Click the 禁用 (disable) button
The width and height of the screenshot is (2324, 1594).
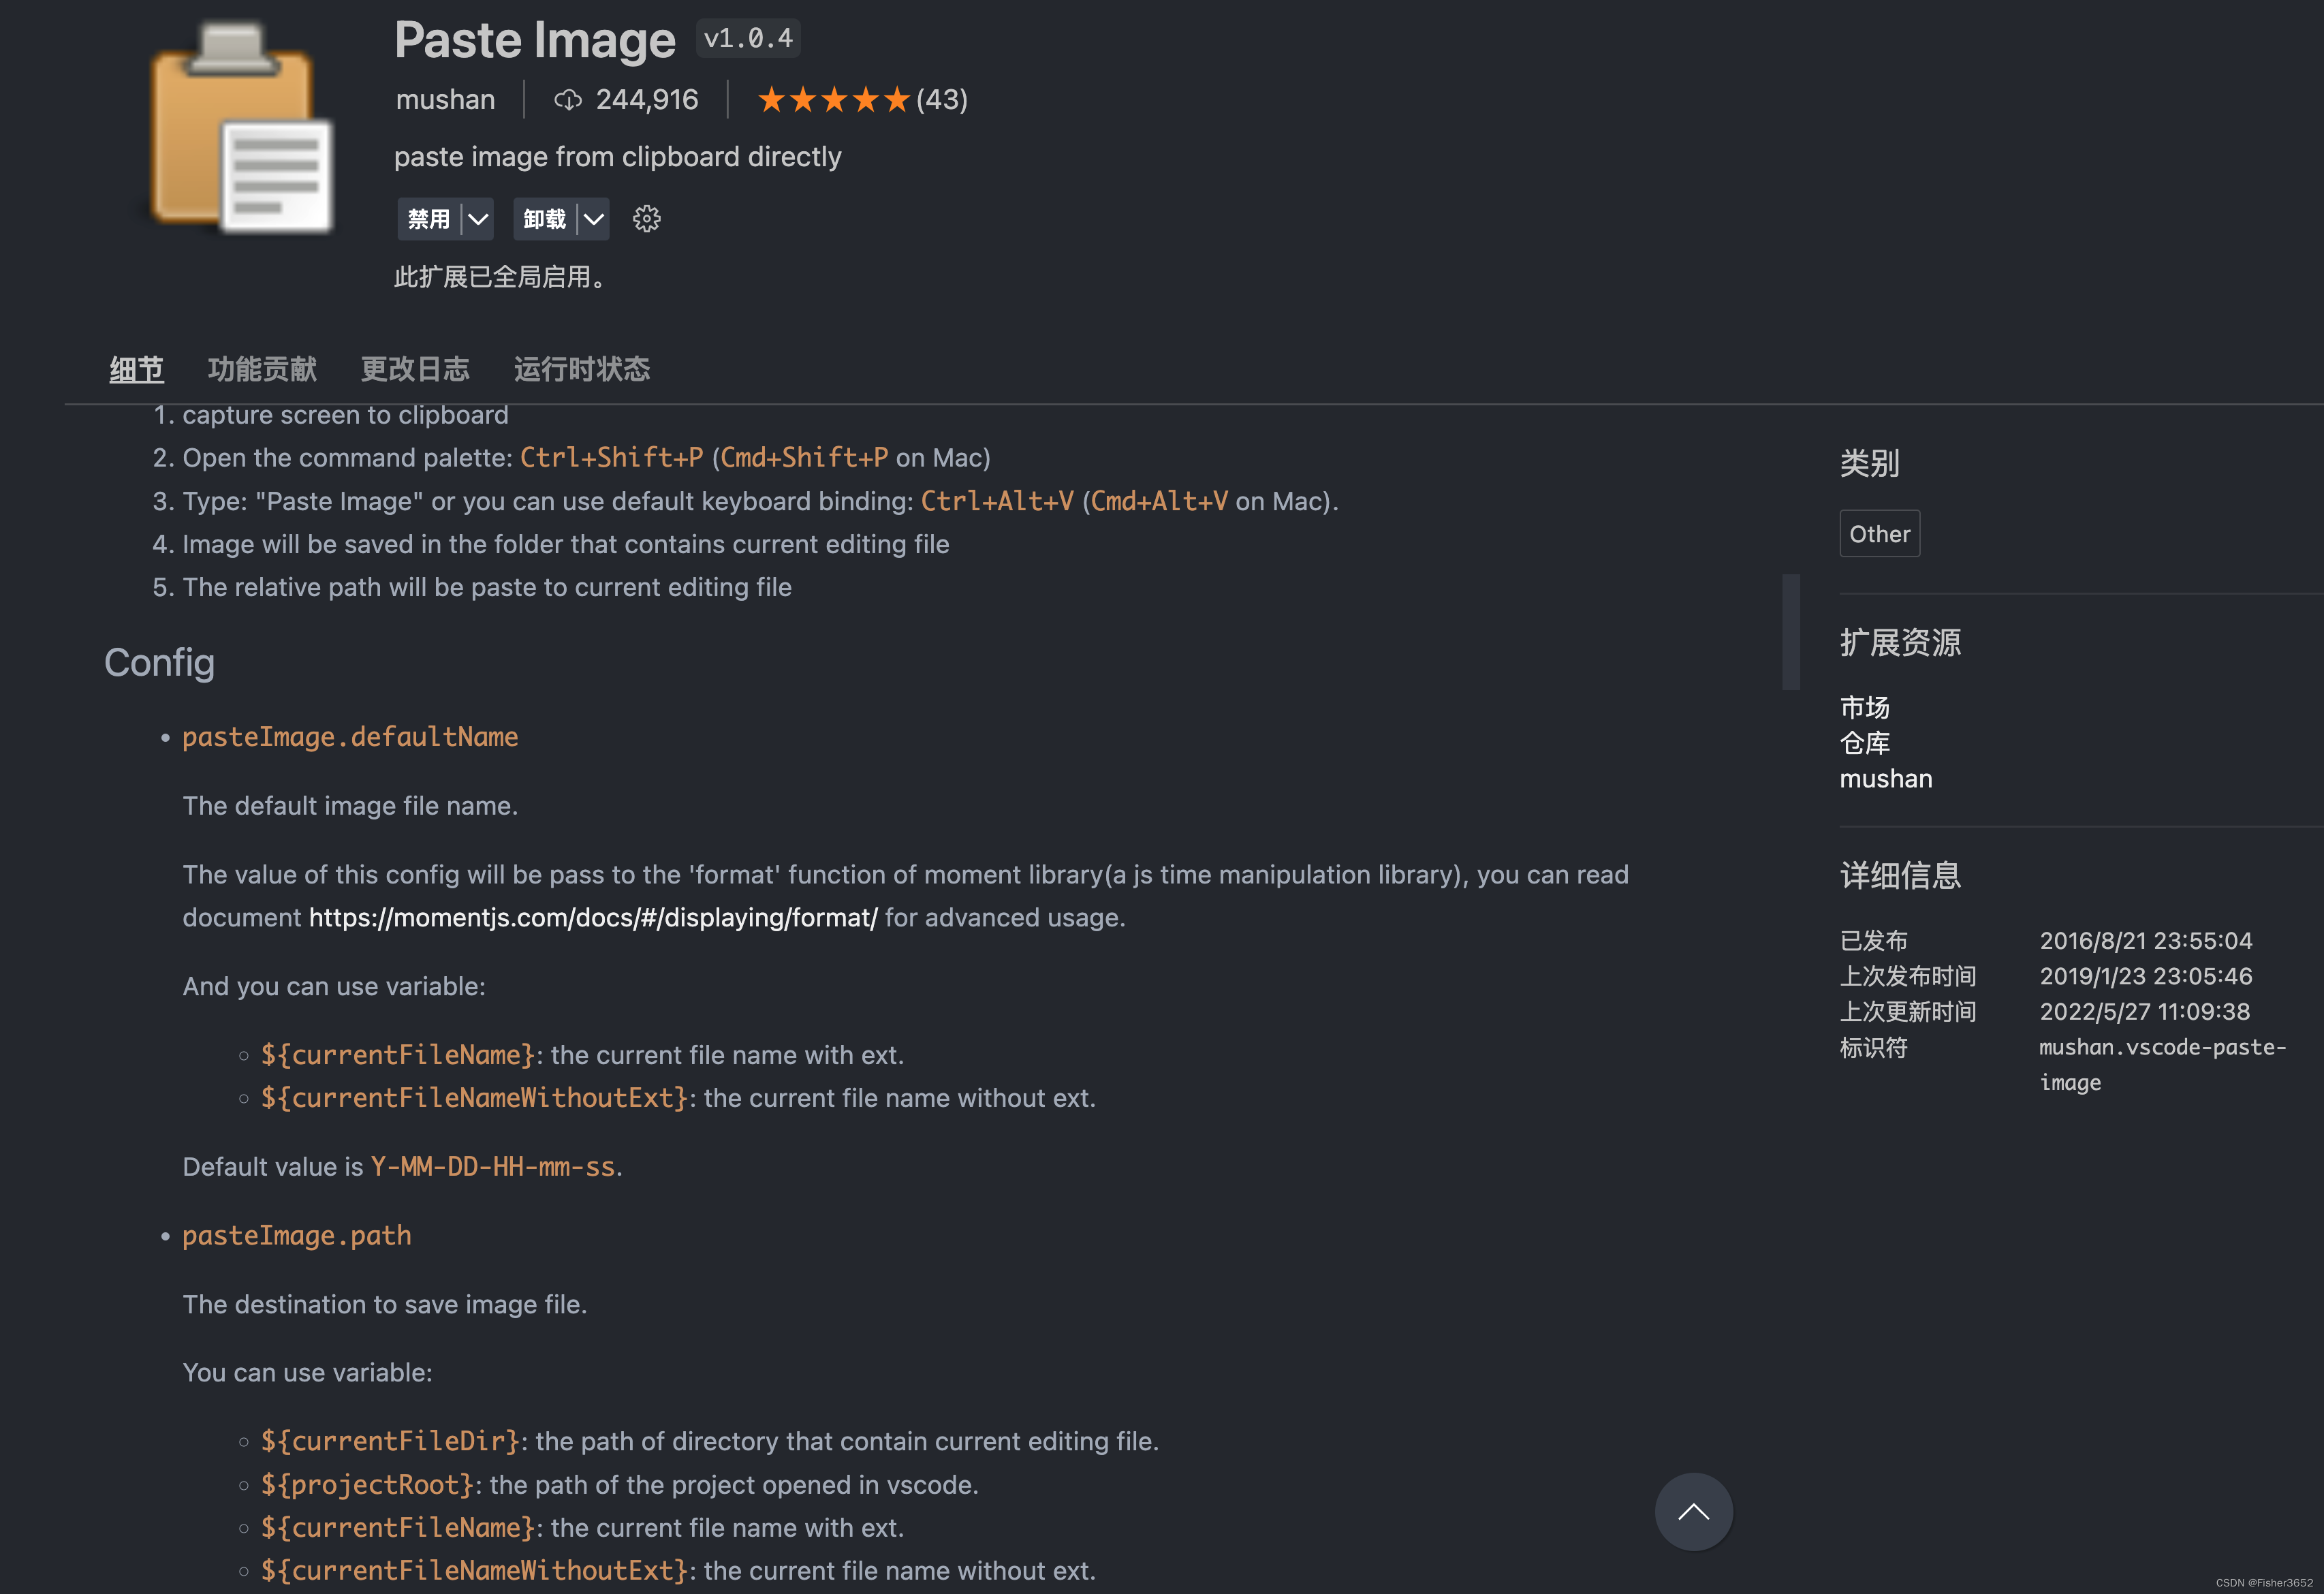click(x=429, y=219)
